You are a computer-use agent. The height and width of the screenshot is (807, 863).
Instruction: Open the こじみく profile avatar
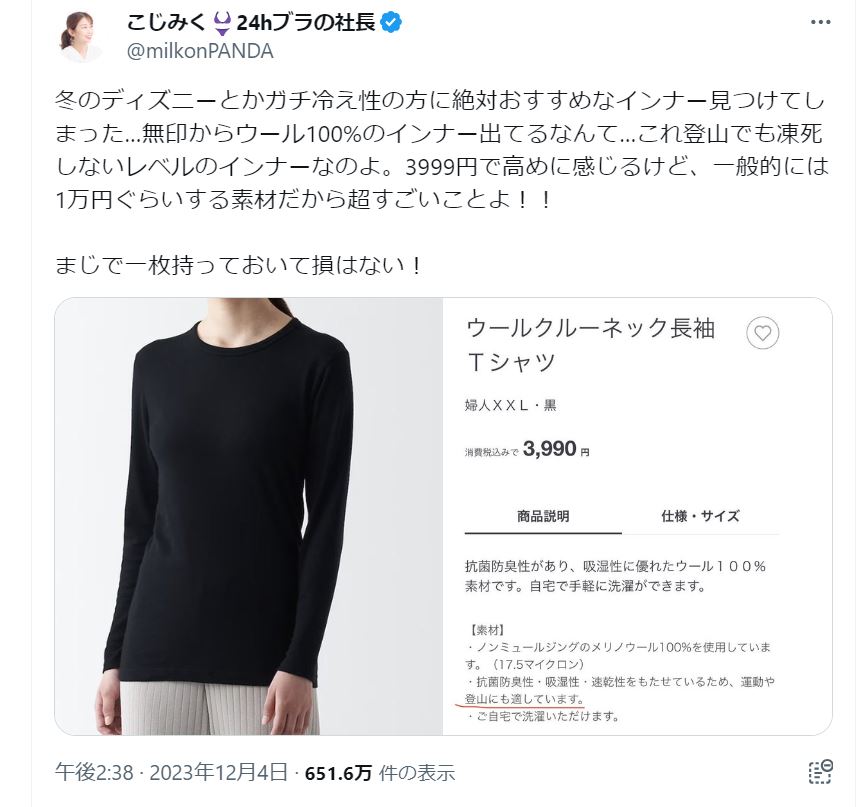pyautogui.click(x=82, y=36)
